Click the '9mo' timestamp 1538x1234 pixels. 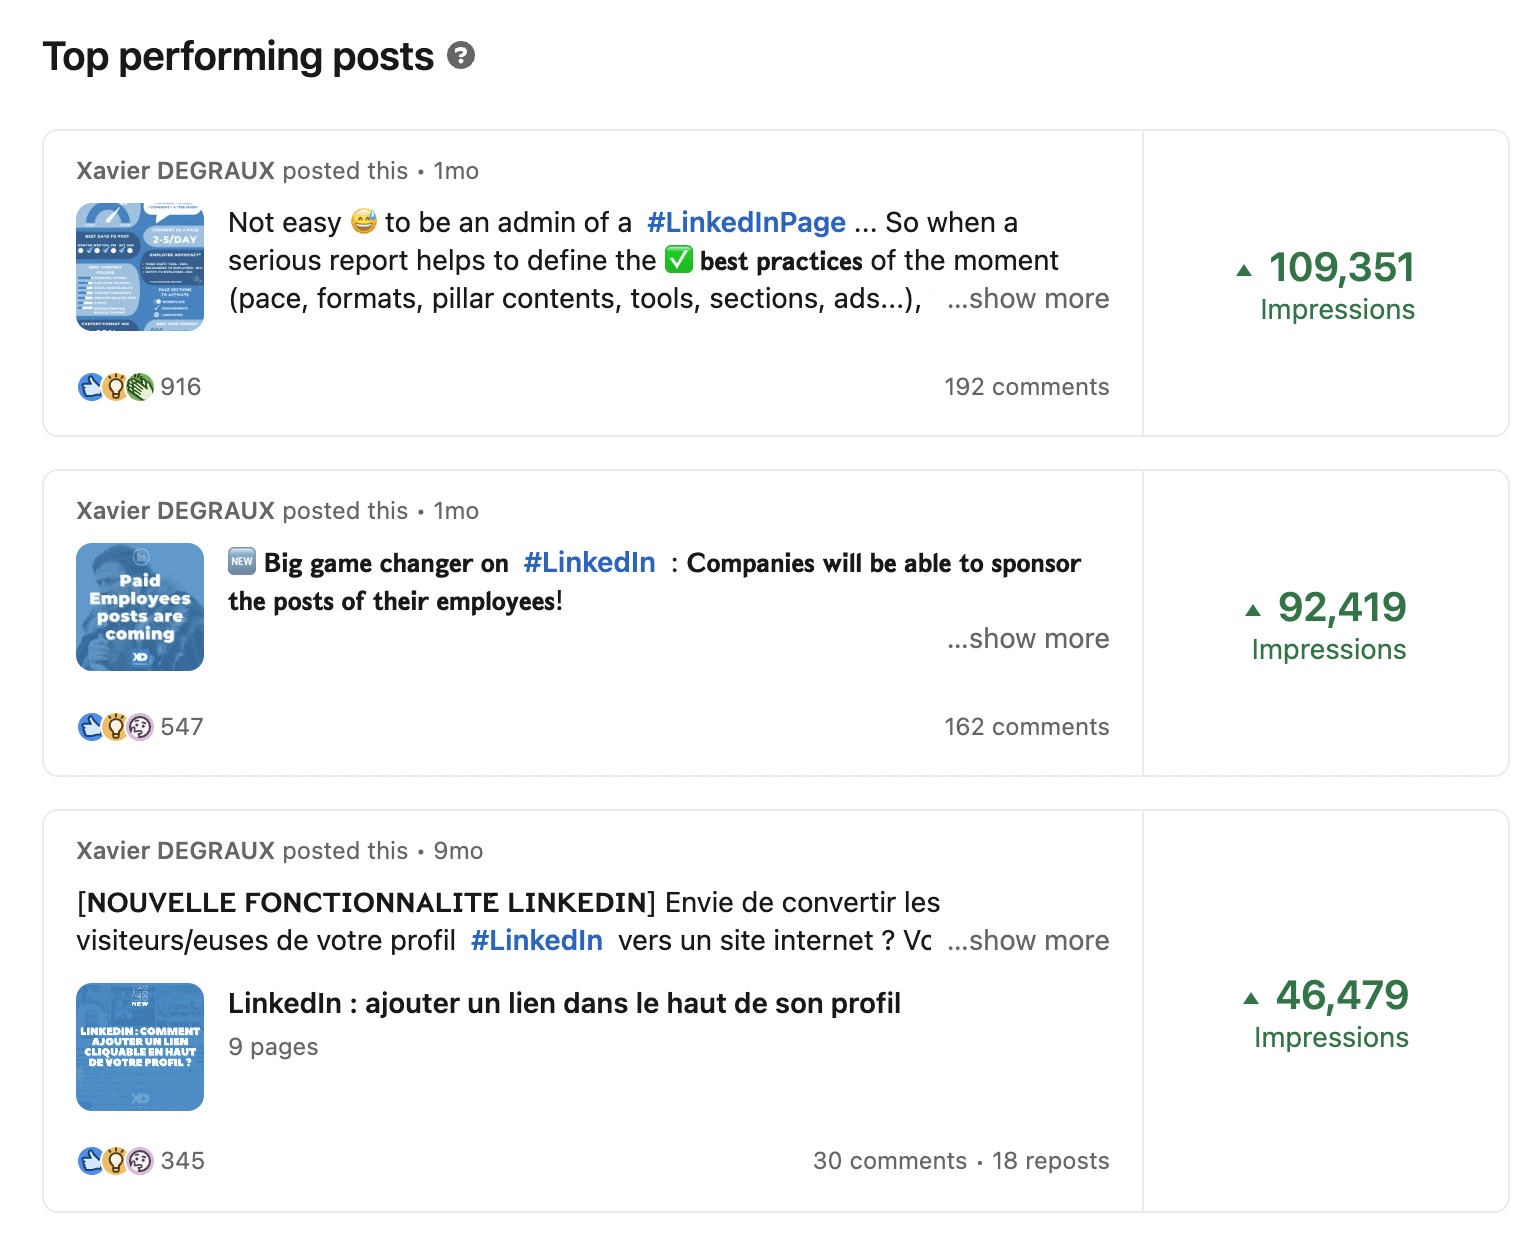pos(458,851)
